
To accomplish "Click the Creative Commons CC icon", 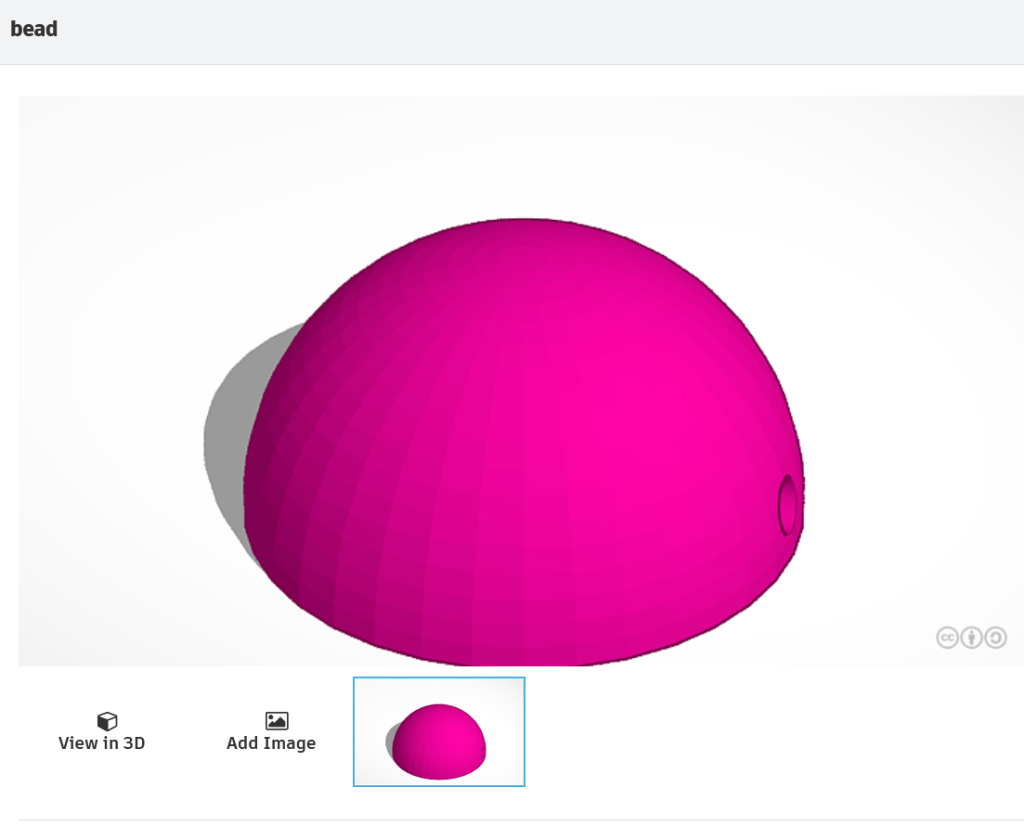I will coord(947,637).
